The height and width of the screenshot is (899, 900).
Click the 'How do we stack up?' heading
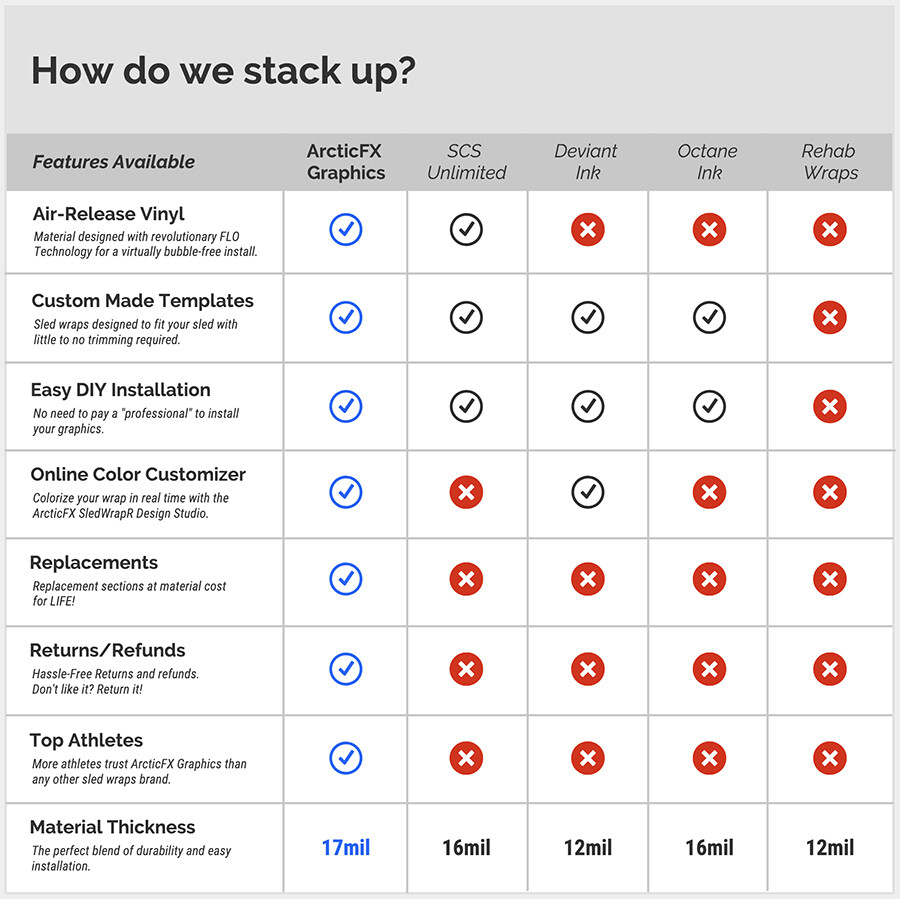tap(223, 71)
